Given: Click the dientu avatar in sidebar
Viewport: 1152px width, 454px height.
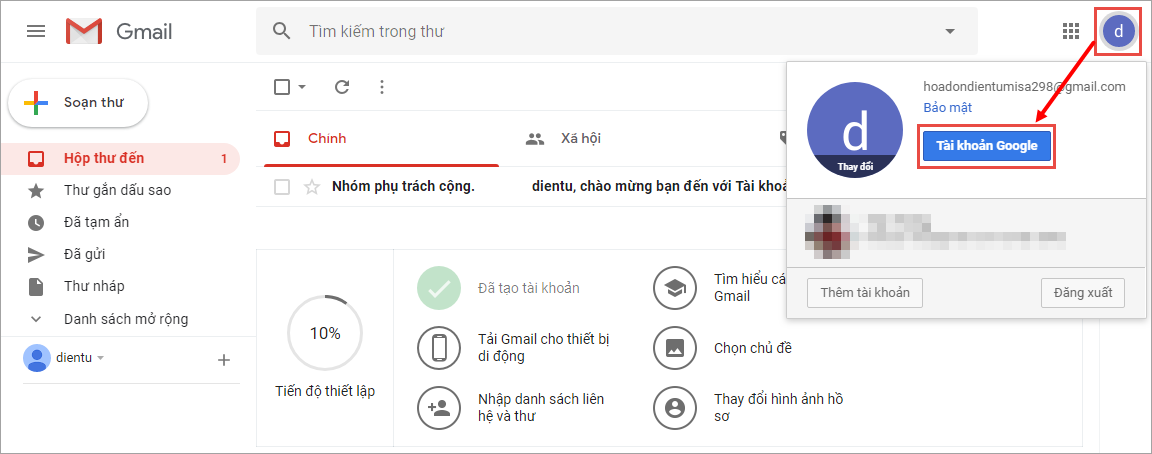Looking at the screenshot, I should 37,358.
